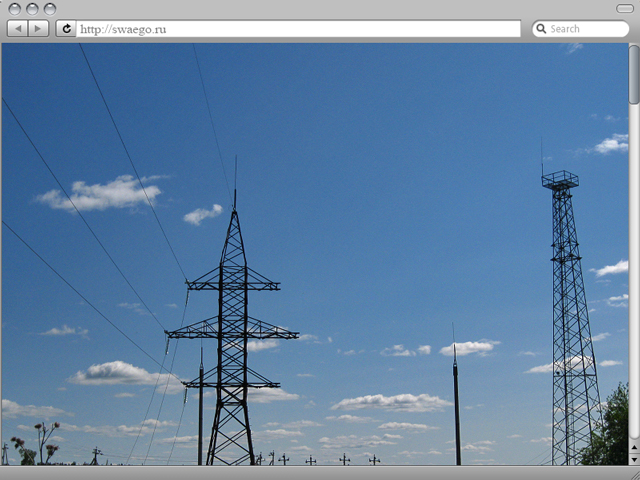
Task: Reload the page with the refresh icon
Action: coord(66,29)
